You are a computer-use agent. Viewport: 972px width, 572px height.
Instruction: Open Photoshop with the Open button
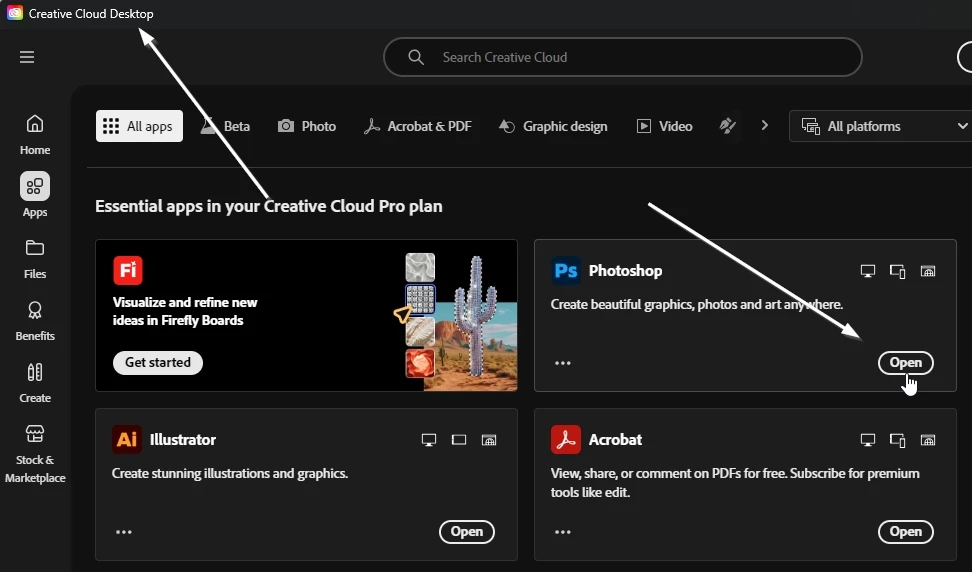906,363
